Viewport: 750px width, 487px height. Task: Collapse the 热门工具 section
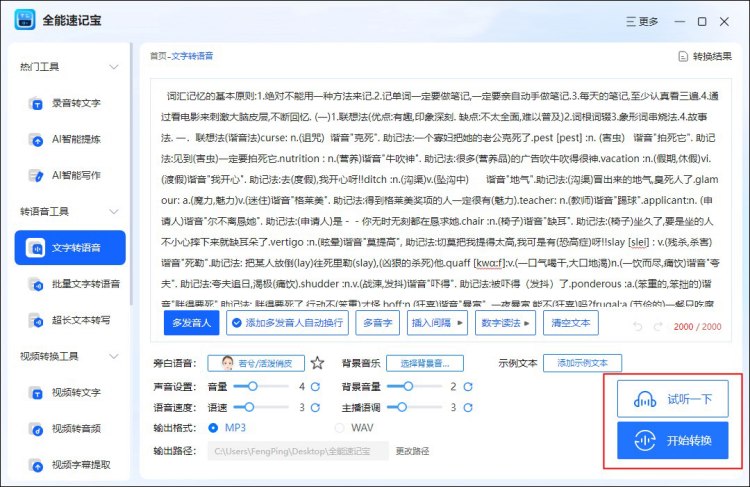[x=114, y=67]
